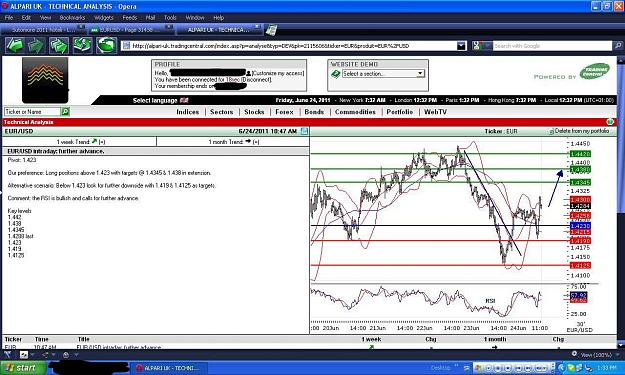Click the green book icon in Website Demo

[x=336, y=74]
